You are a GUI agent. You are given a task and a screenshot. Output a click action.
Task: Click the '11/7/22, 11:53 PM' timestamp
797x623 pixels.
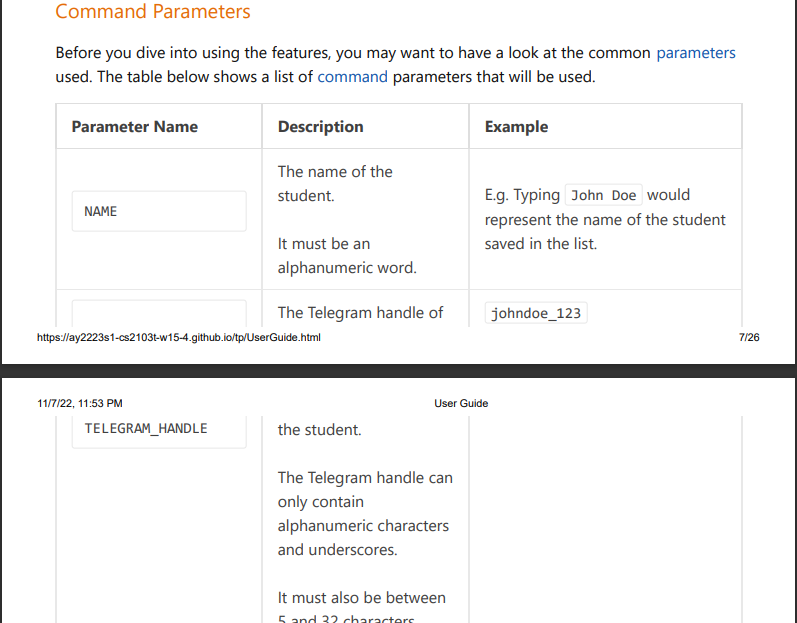click(x=80, y=403)
